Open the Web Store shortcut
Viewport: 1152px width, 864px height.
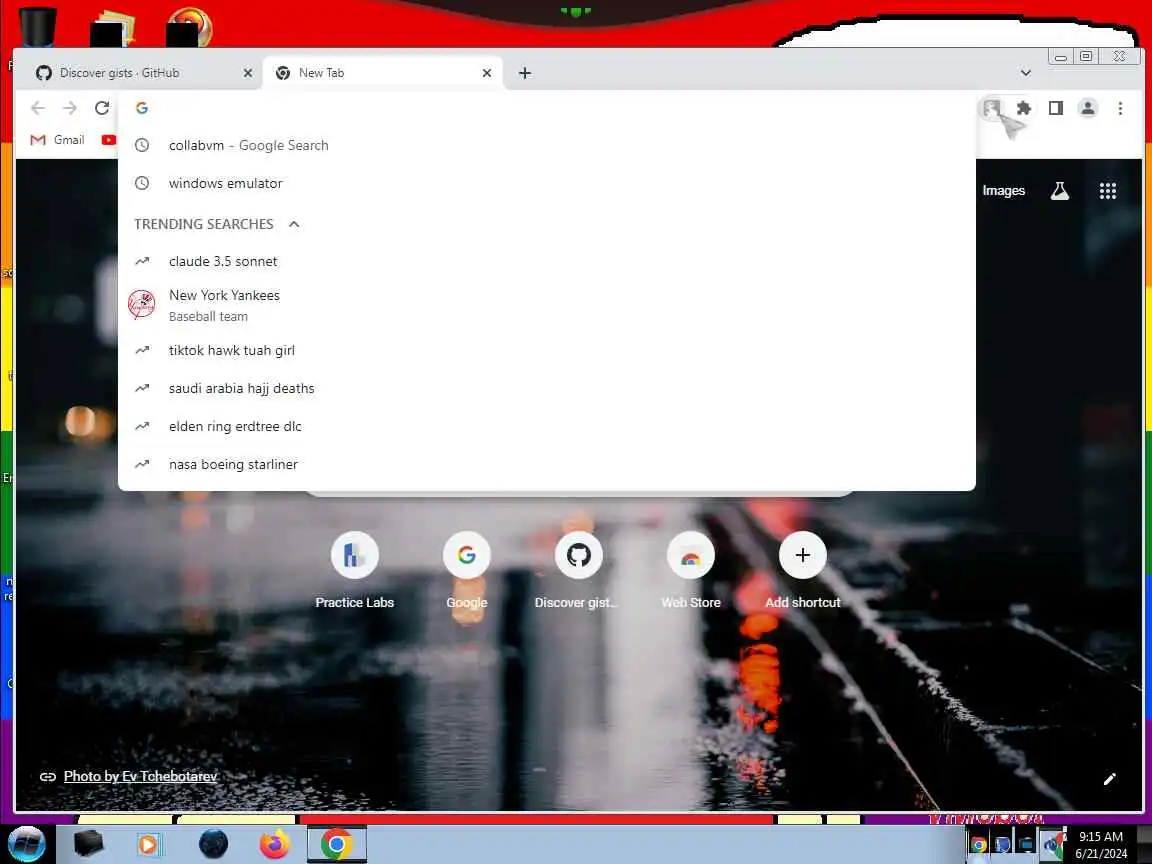[x=691, y=571]
